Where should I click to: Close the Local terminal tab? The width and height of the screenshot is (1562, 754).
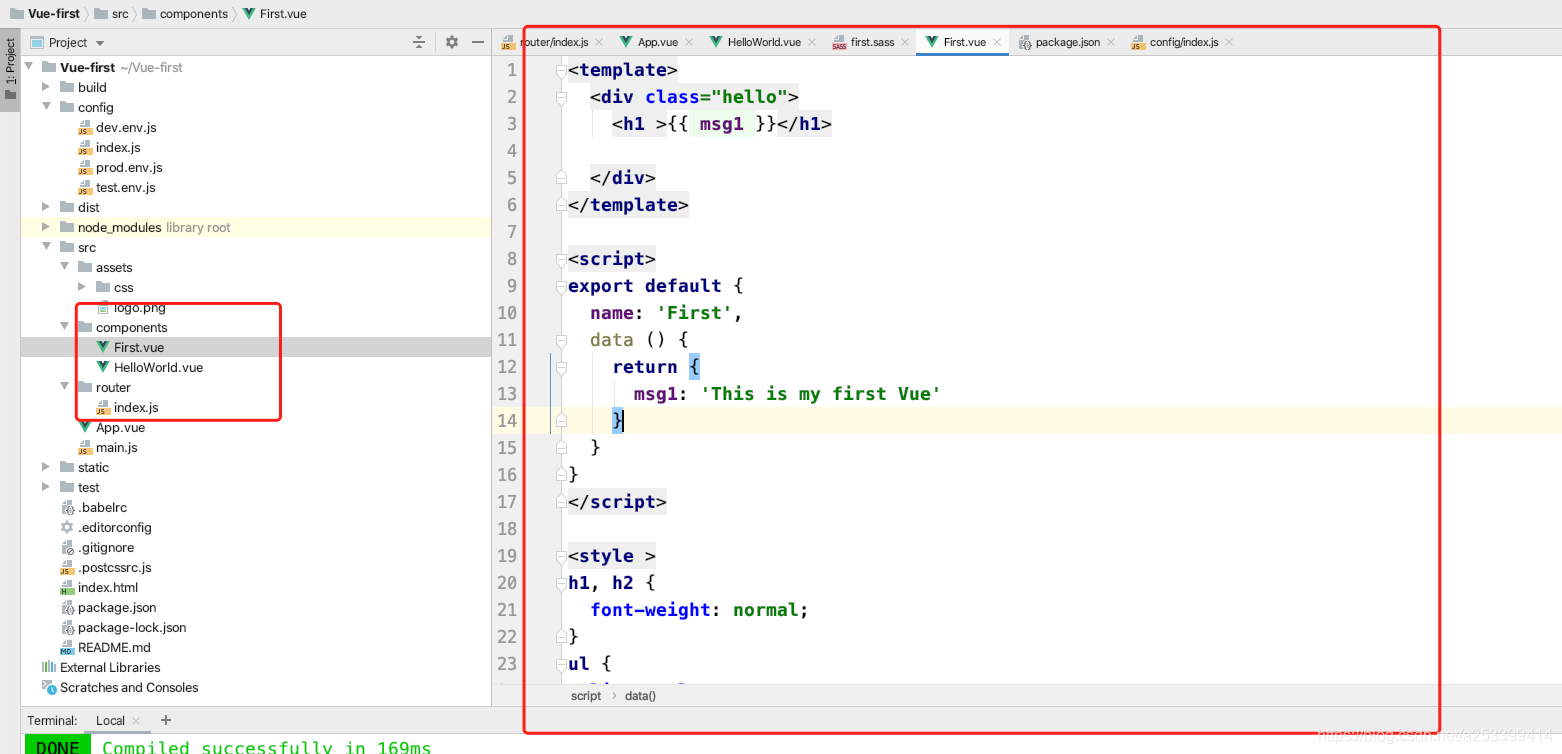tap(137, 720)
